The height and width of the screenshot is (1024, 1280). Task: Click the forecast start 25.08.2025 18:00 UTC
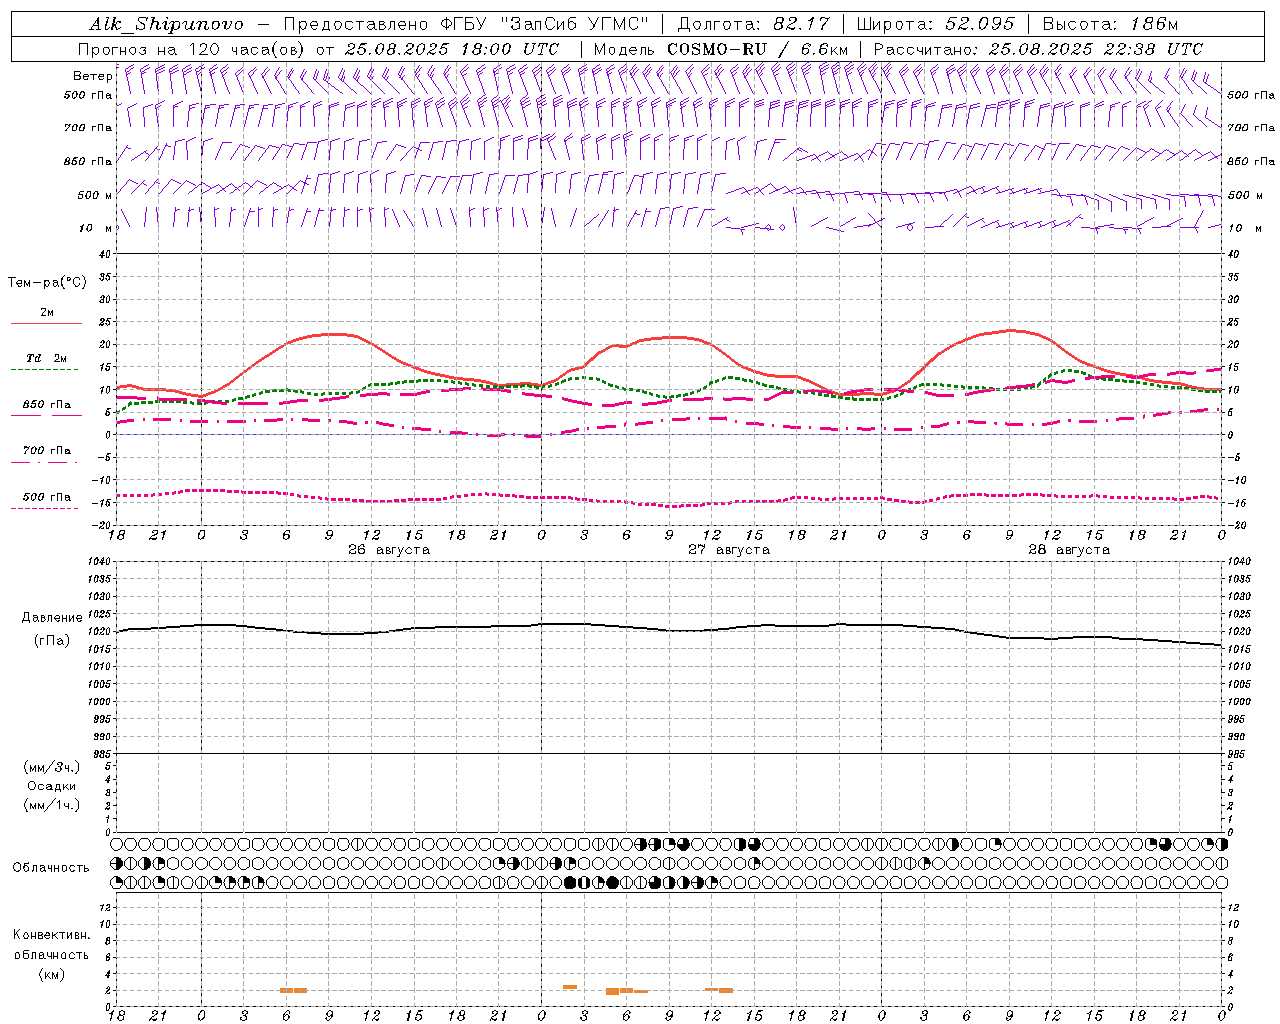point(452,49)
